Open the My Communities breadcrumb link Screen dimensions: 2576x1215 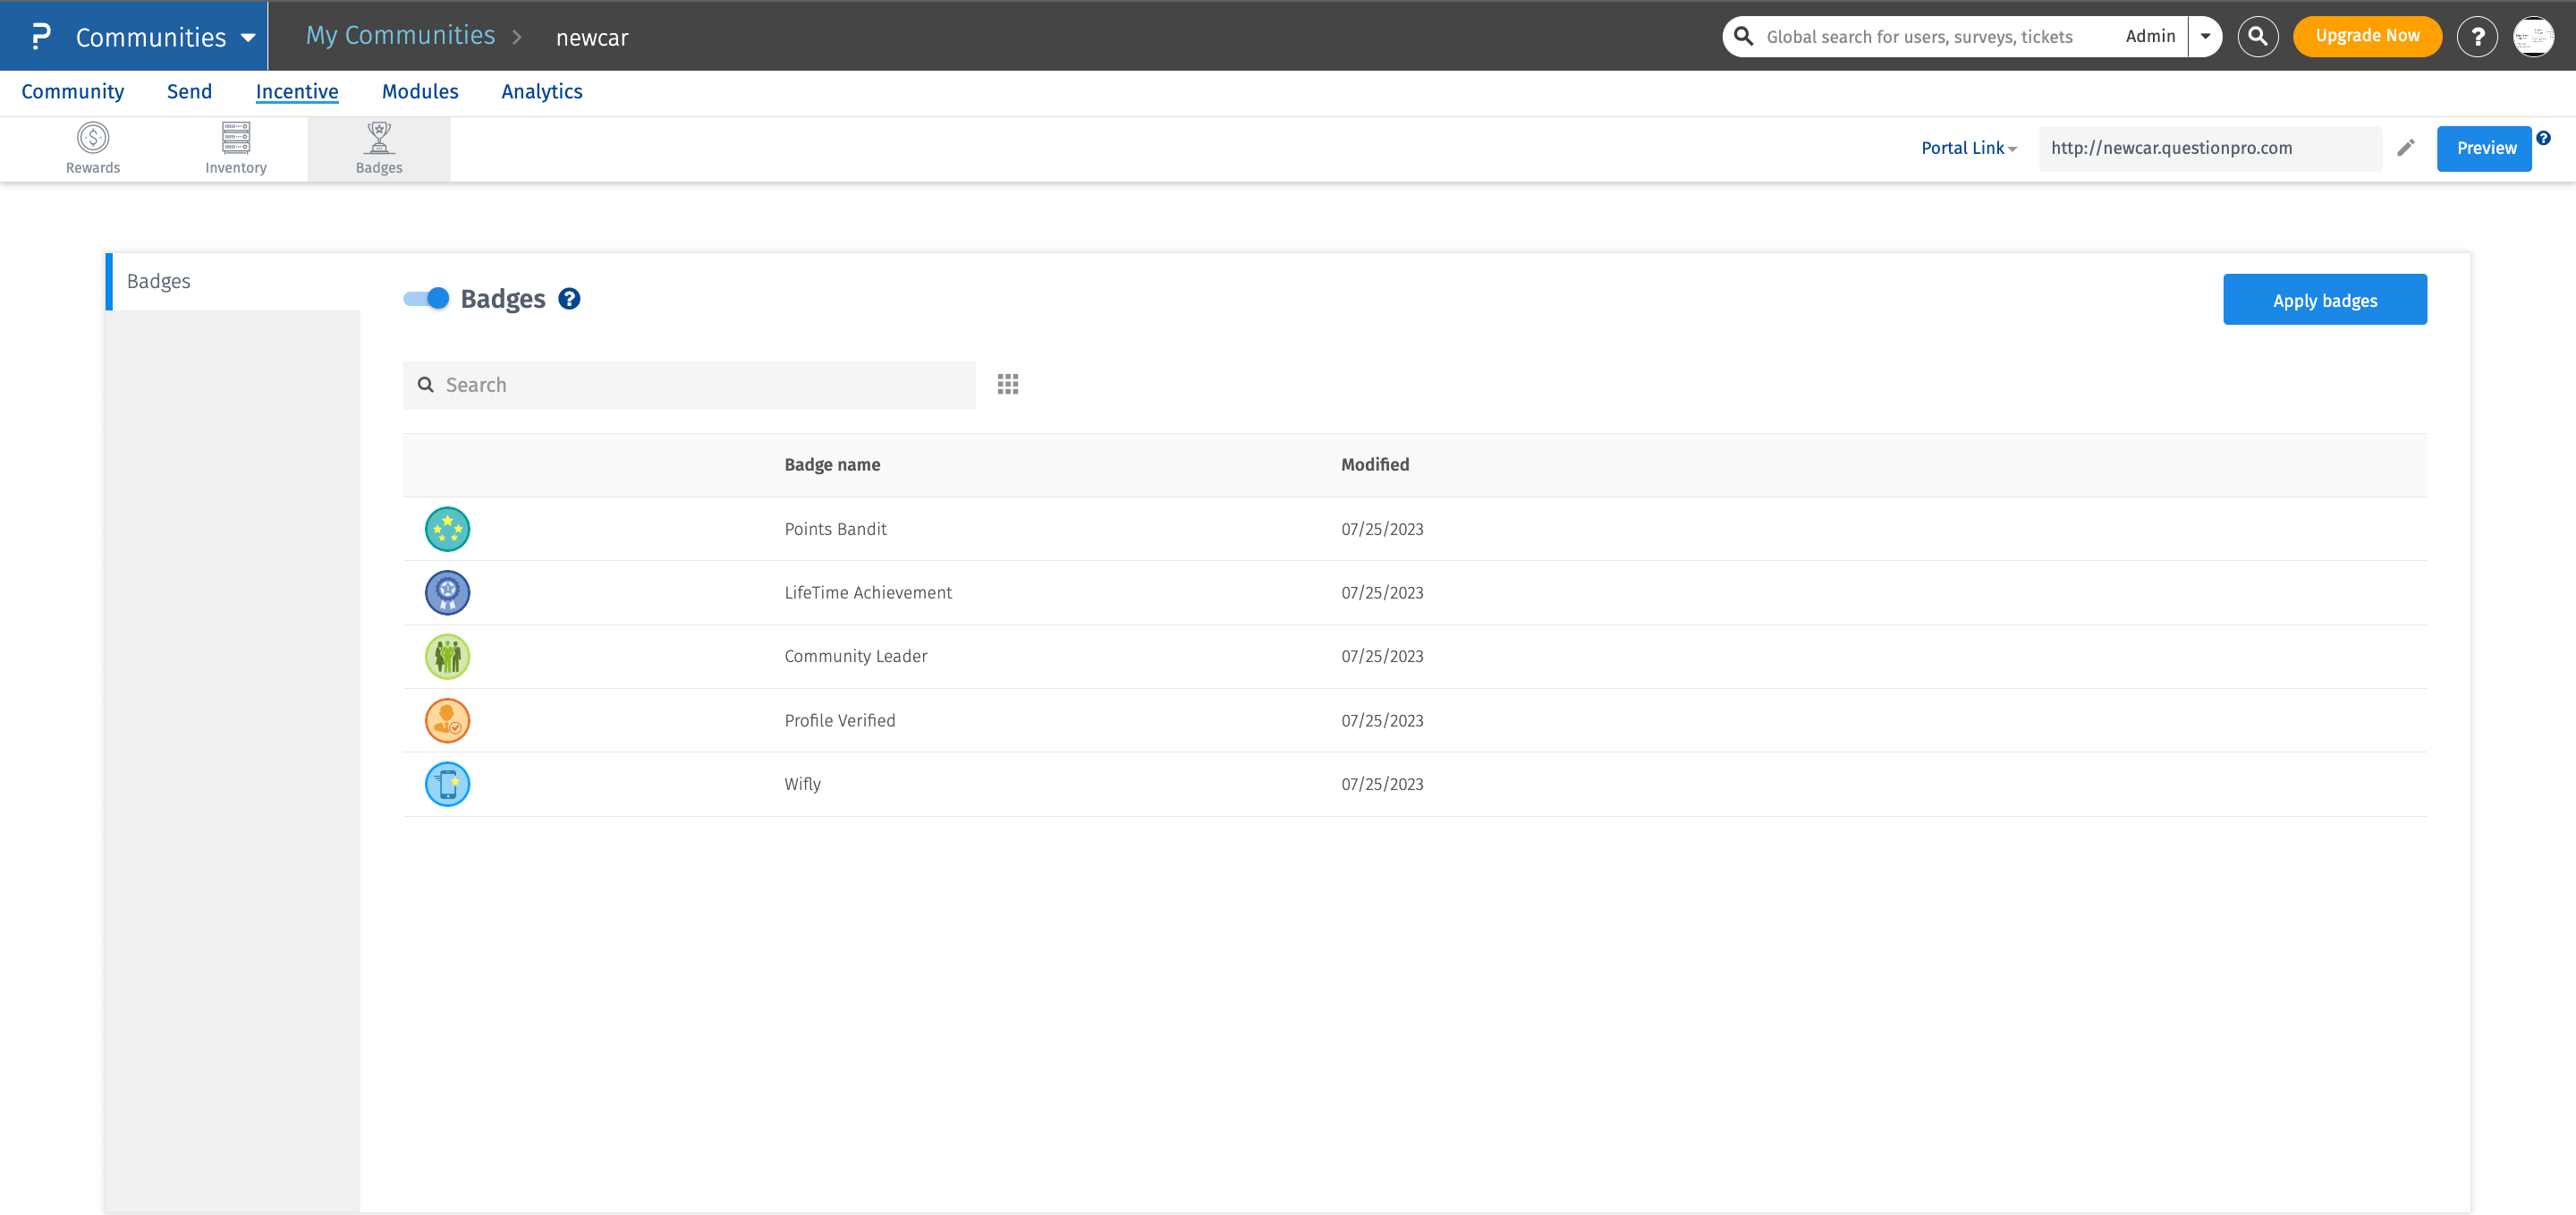400,35
